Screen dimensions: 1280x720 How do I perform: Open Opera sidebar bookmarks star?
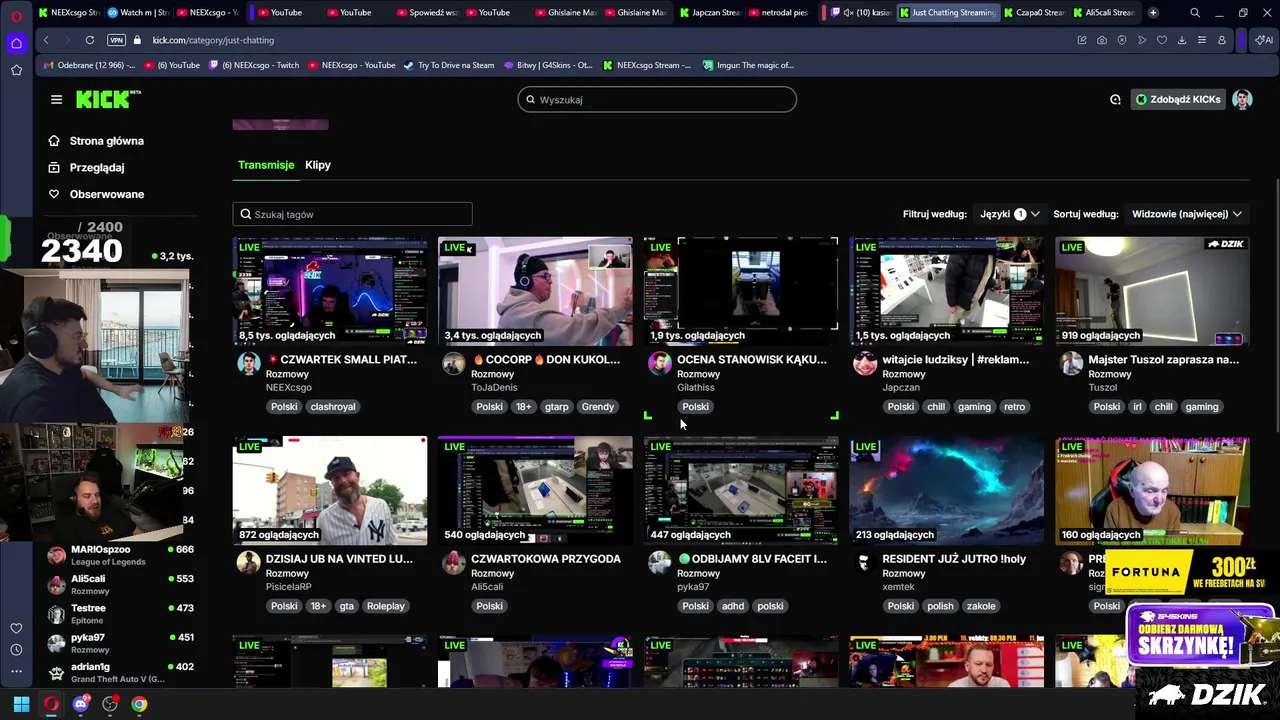16,70
